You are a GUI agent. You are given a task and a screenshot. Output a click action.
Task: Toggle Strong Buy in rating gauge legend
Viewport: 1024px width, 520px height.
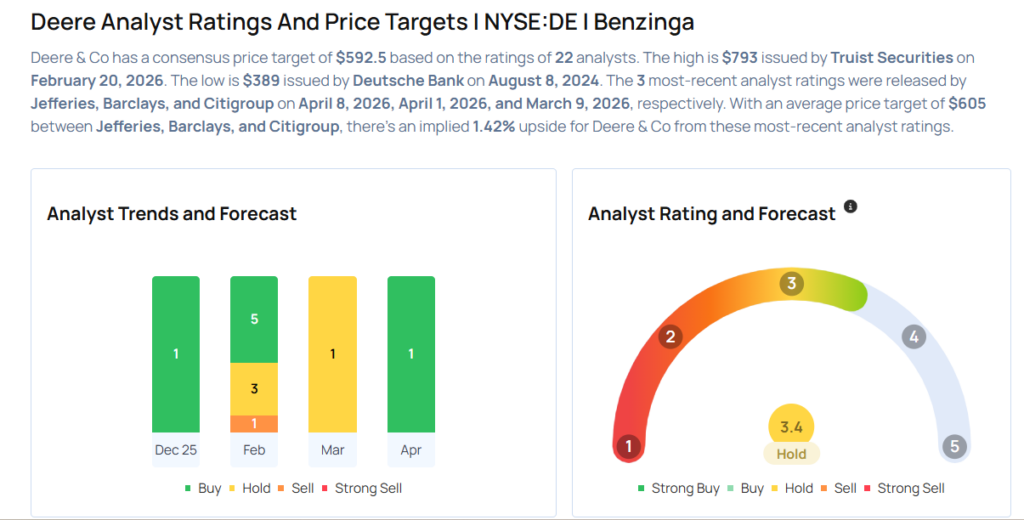click(x=680, y=488)
